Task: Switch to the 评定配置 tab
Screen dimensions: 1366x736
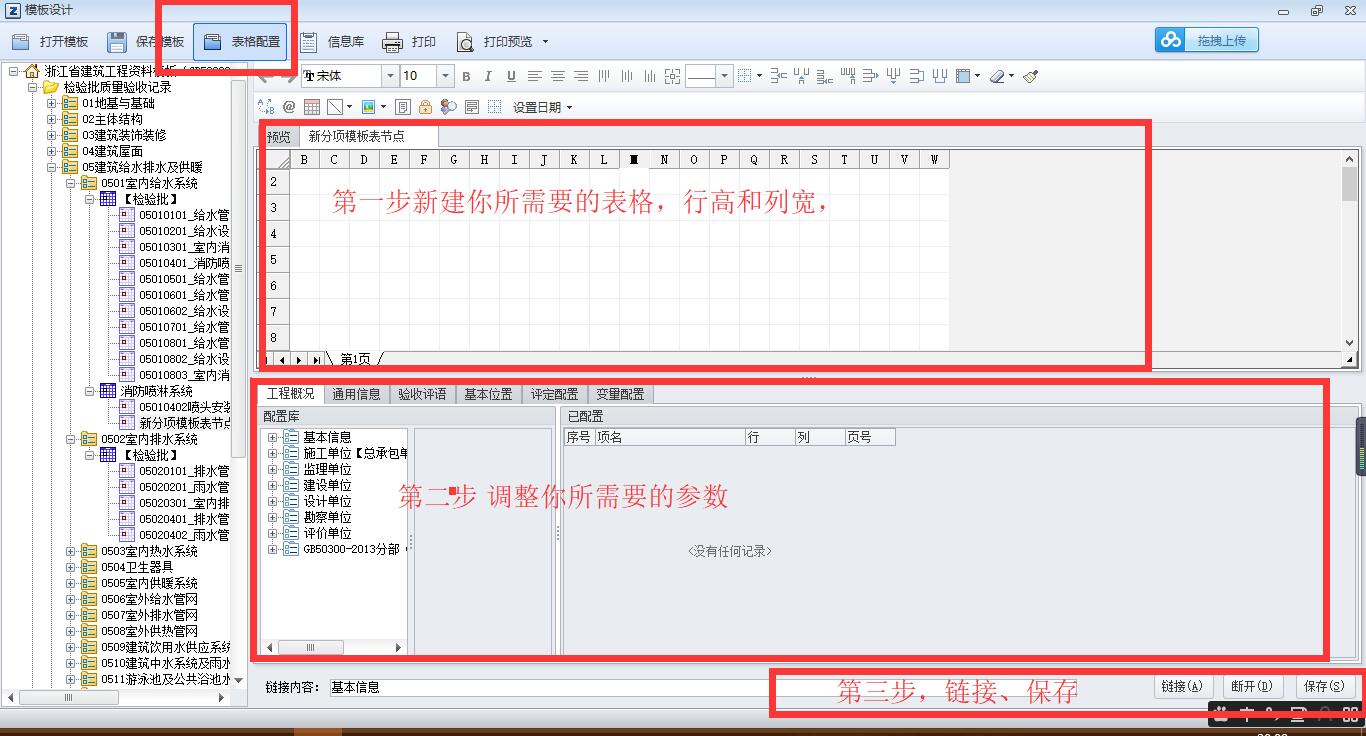Action: click(x=554, y=394)
